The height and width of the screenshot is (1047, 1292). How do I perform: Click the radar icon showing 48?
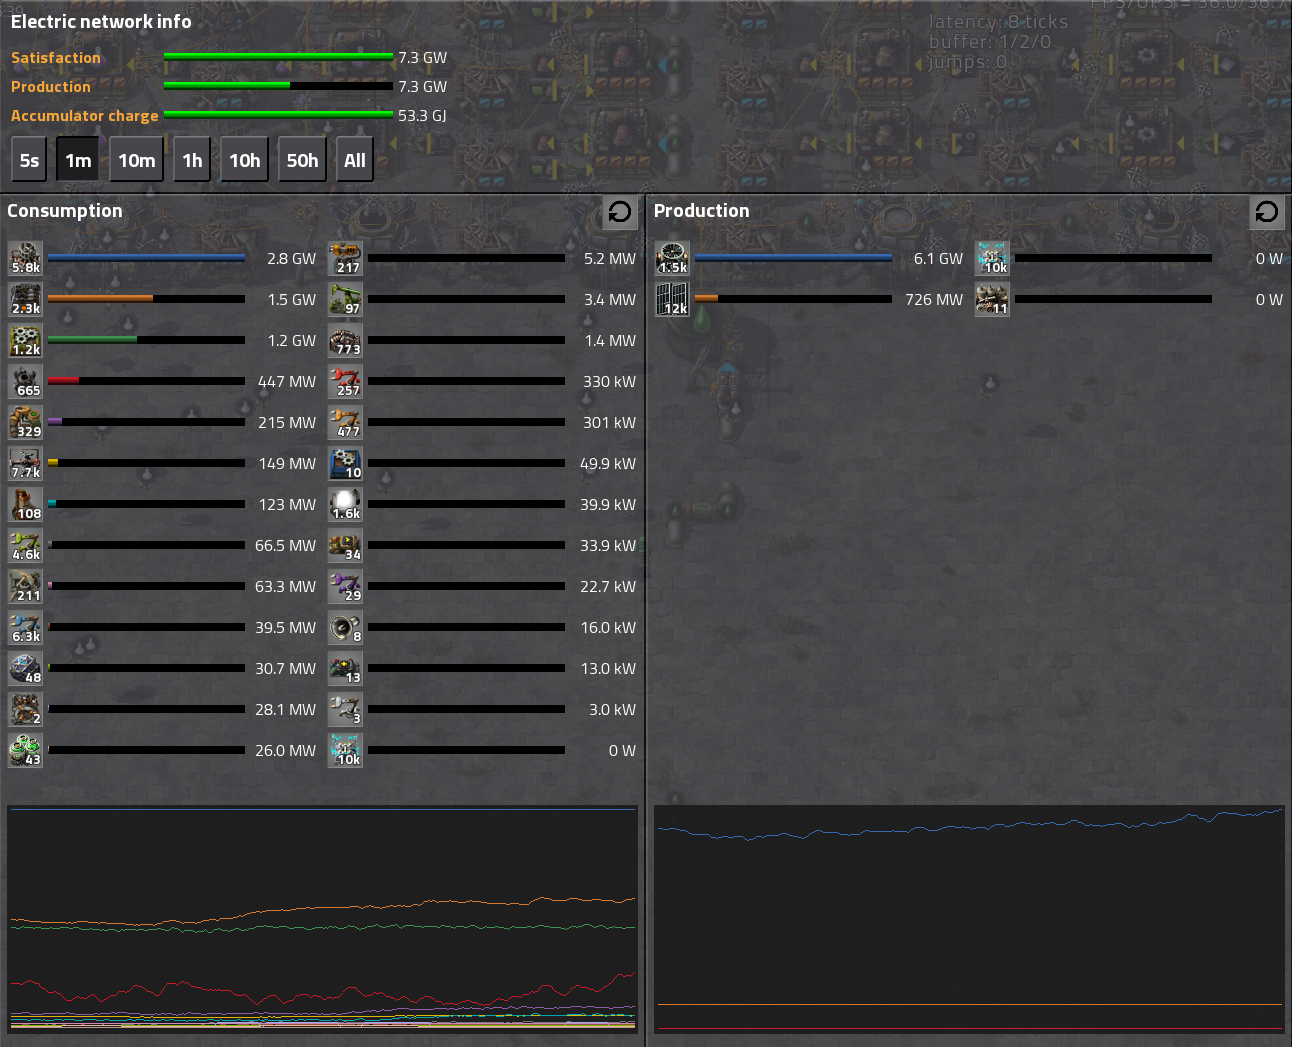(x=25, y=668)
